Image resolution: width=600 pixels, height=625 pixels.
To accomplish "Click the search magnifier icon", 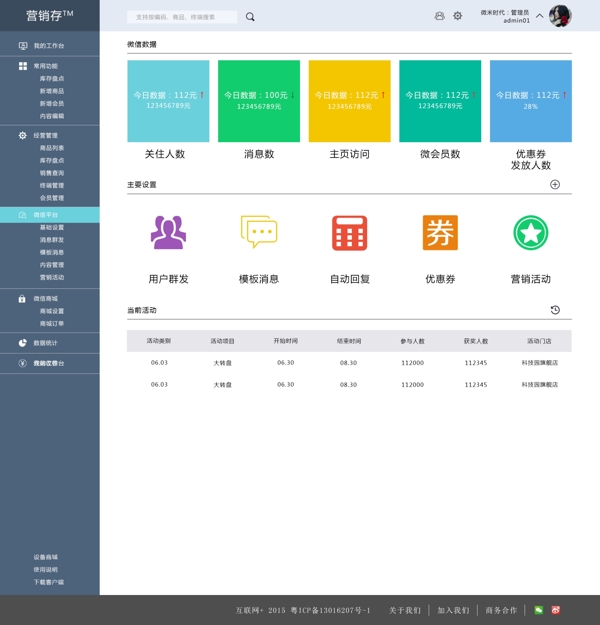I will pos(250,17).
